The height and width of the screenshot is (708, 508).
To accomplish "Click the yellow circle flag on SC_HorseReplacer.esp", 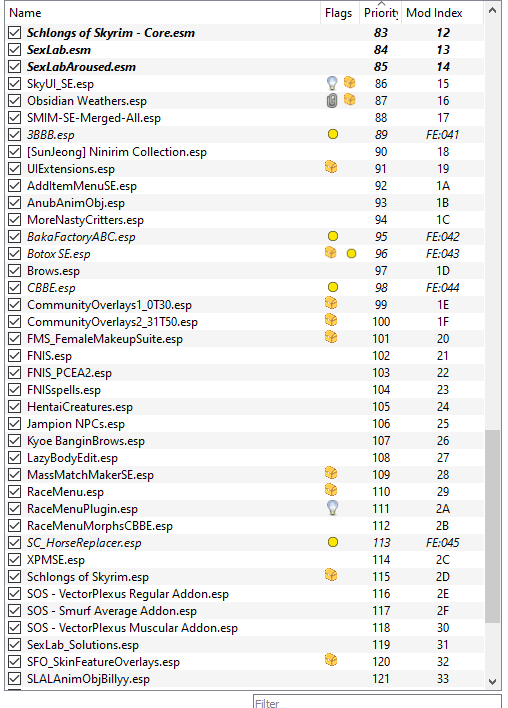I will (333, 542).
